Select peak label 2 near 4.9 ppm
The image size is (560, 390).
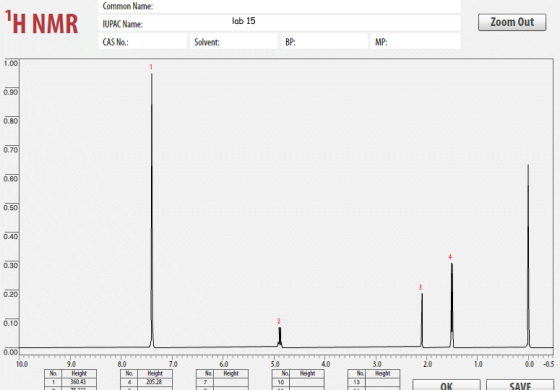coord(279,321)
